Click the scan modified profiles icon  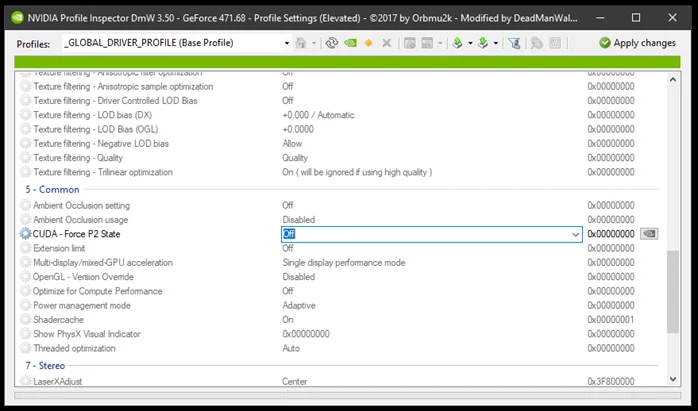537,43
